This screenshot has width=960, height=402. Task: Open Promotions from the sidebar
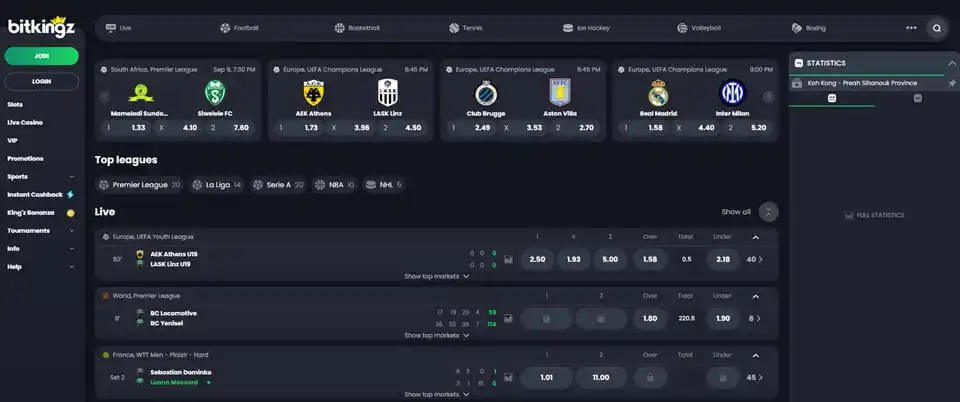(25, 158)
